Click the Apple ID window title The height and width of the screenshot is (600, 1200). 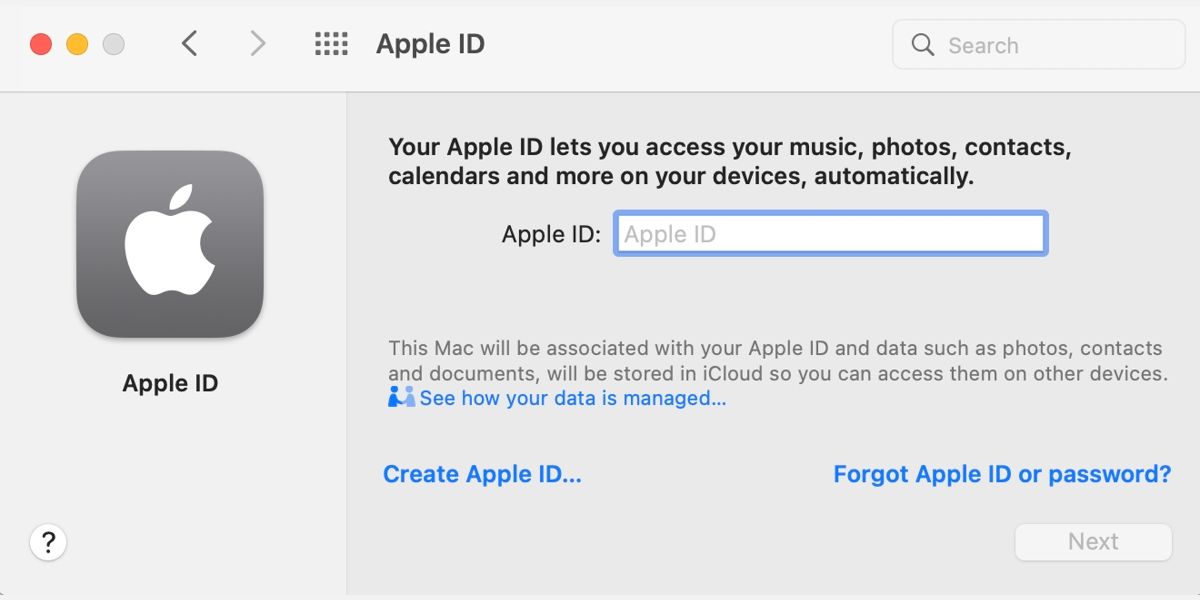[x=430, y=43]
